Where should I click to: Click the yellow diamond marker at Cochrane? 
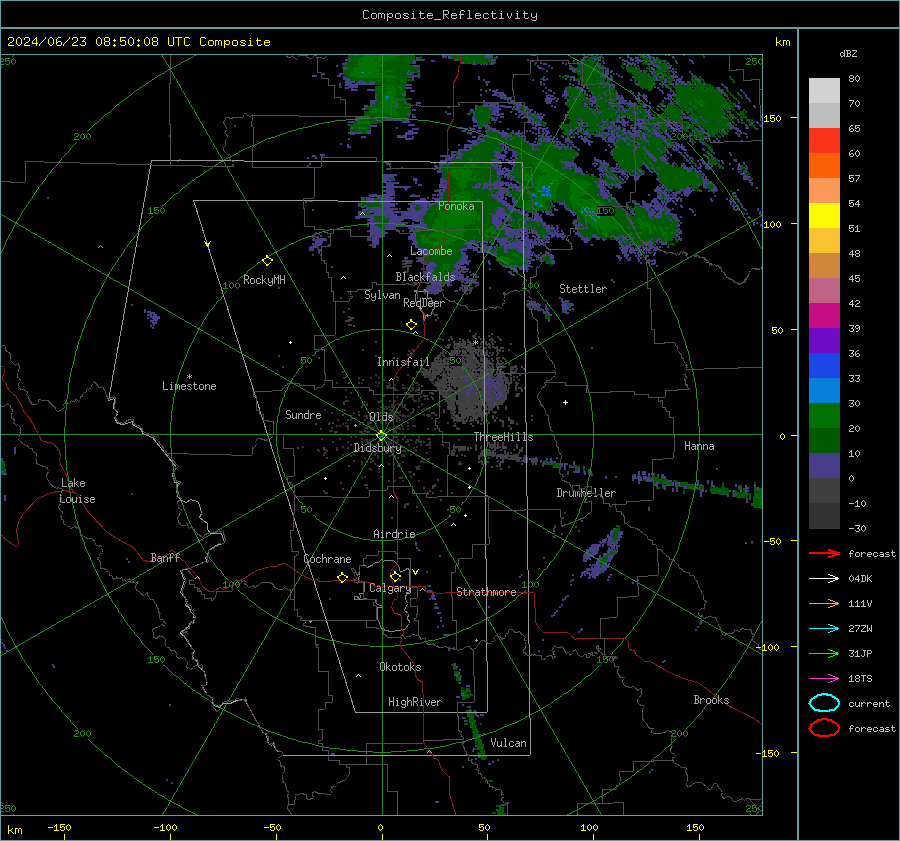[x=342, y=577]
